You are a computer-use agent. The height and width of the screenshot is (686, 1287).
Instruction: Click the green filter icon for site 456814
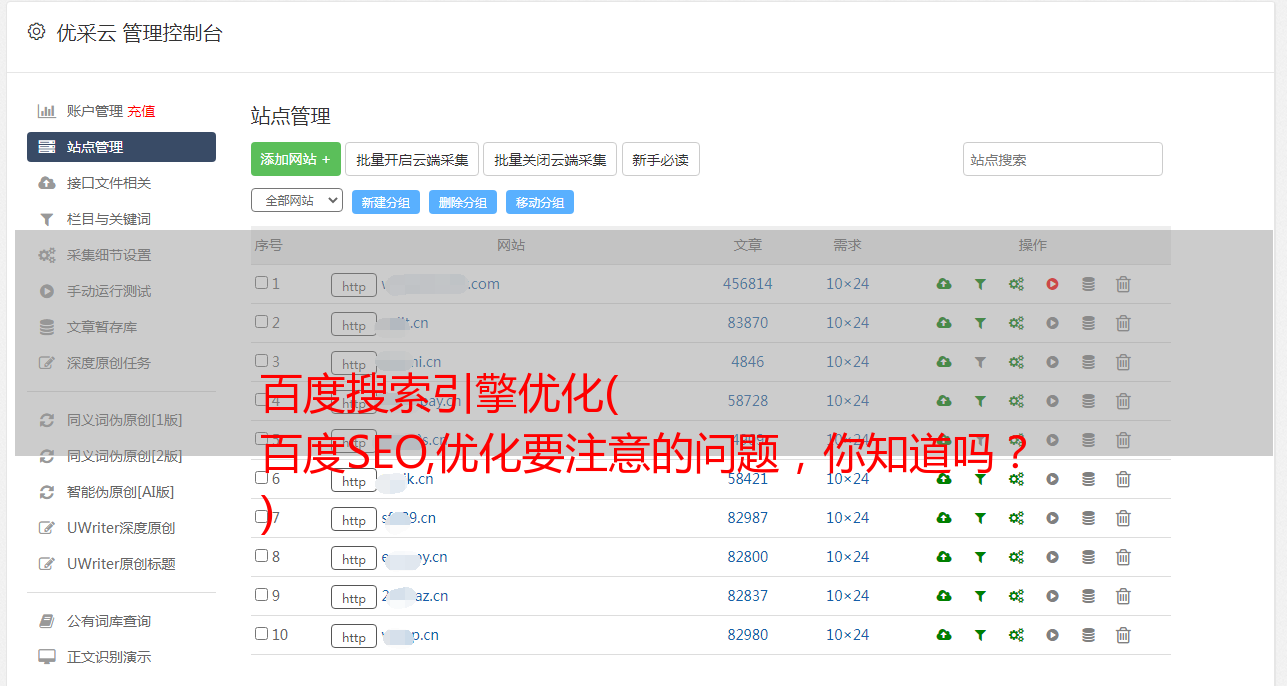(980, 284)
